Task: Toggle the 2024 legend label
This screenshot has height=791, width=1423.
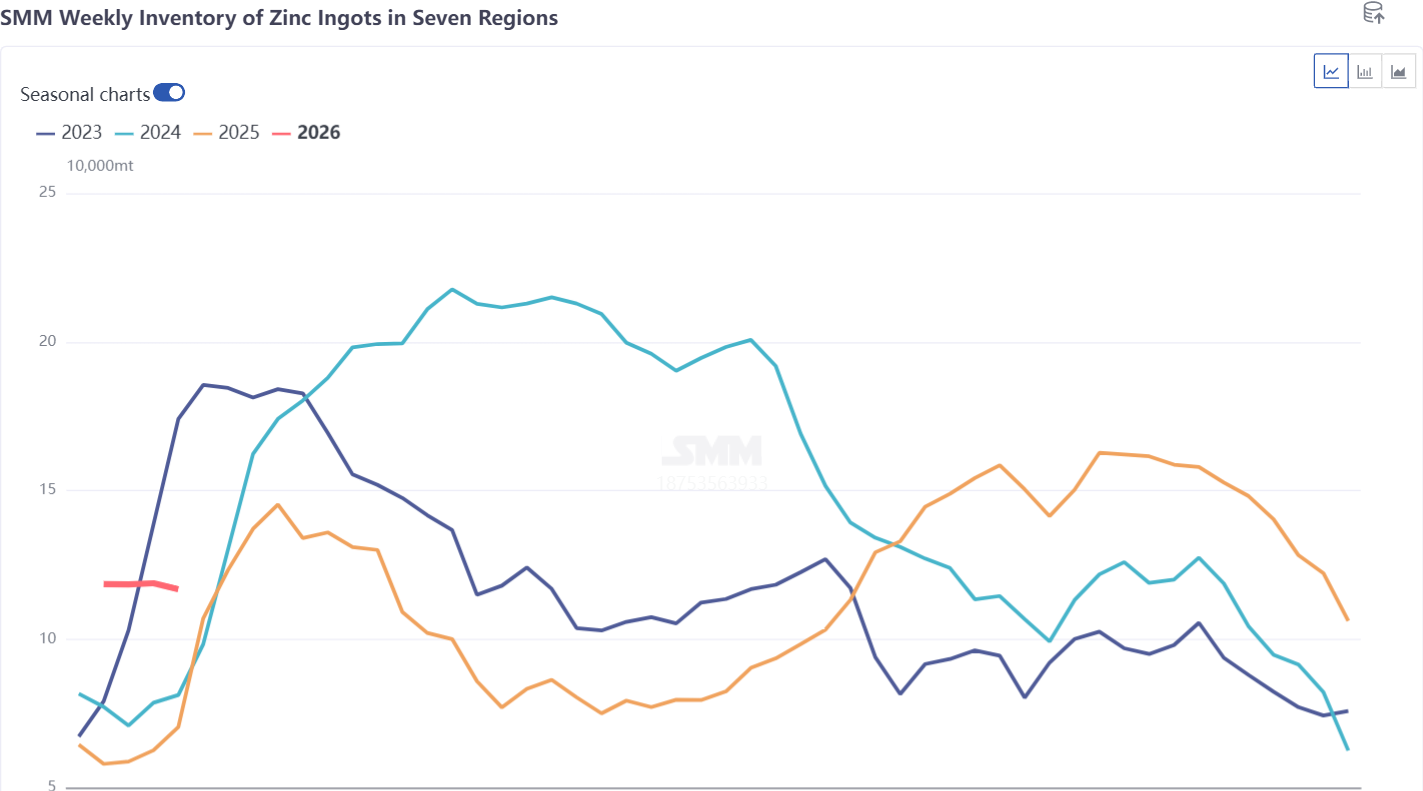Action: click(x=160, y=132)
